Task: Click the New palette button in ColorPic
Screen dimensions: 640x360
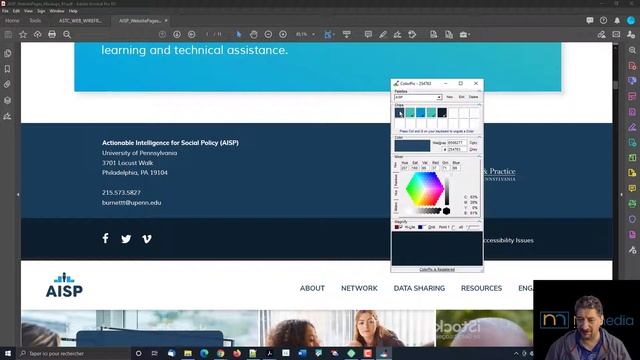Action: tap(449, 97)
